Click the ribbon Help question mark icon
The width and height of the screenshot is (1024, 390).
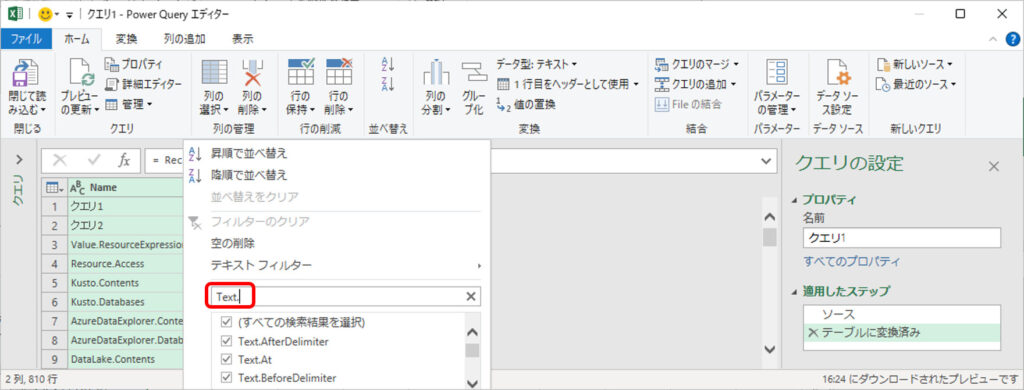coord(1012,40)
